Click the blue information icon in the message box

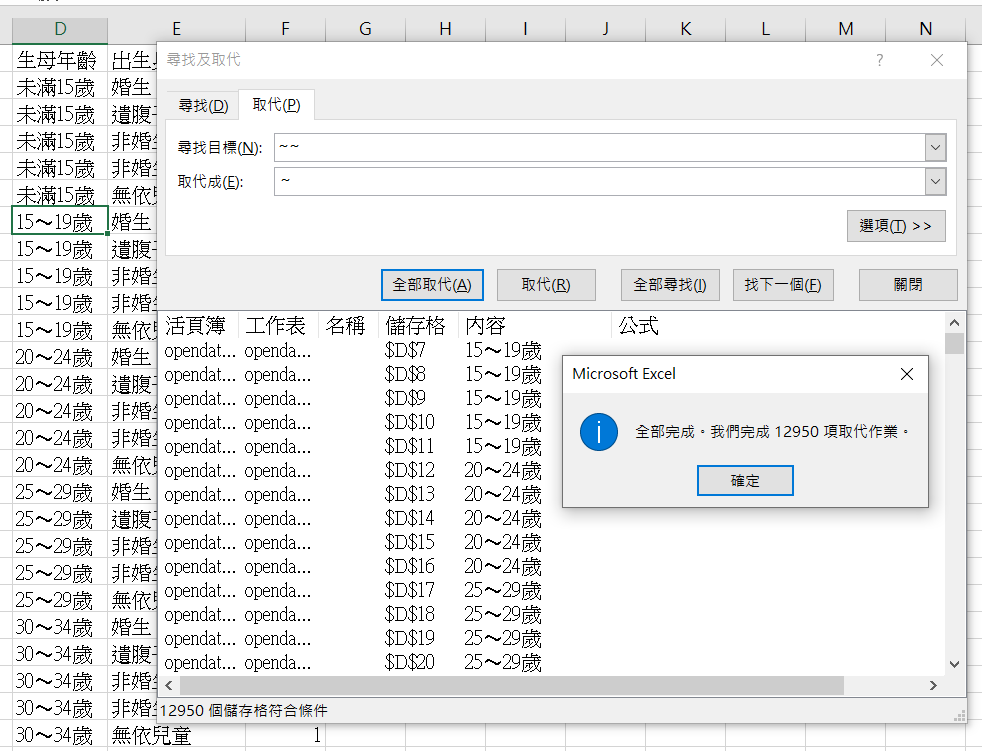click(x=599, y=432)
